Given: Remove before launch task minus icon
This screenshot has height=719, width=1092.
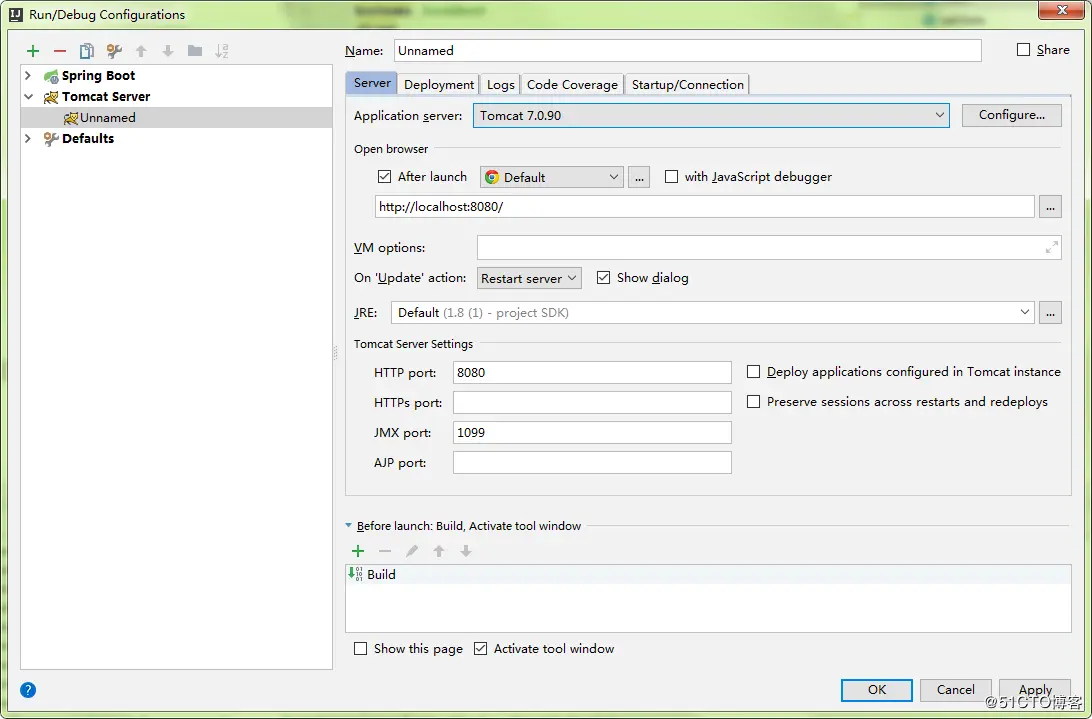Looking at the screenshot, I should coord(384,551).
